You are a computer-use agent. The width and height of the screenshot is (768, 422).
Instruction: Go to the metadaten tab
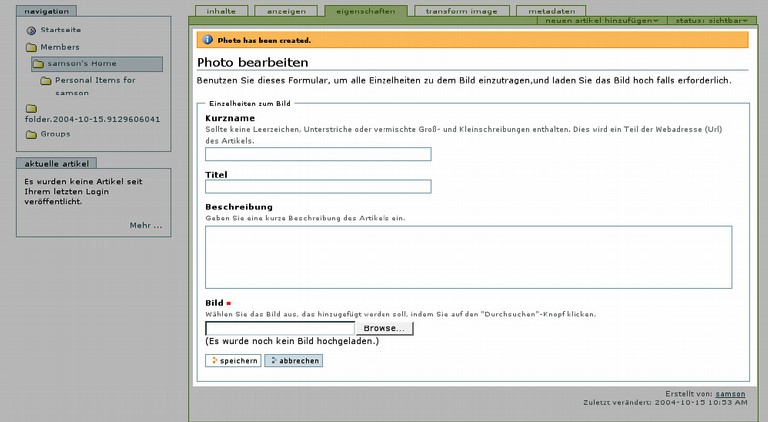[x=551, y=10]
